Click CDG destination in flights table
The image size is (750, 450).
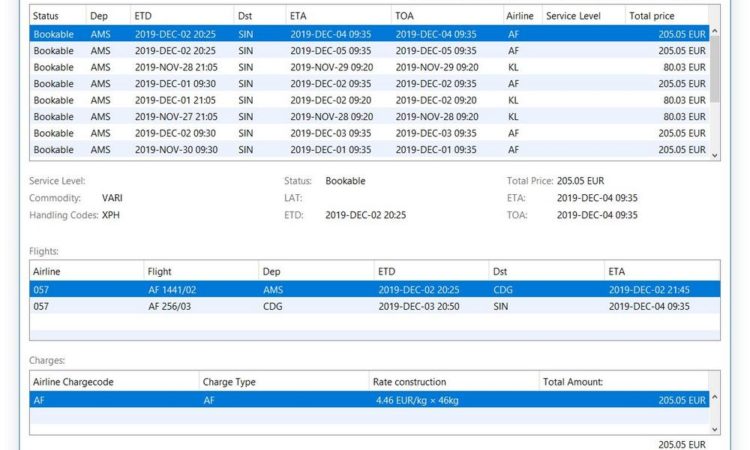pos(503,290)
